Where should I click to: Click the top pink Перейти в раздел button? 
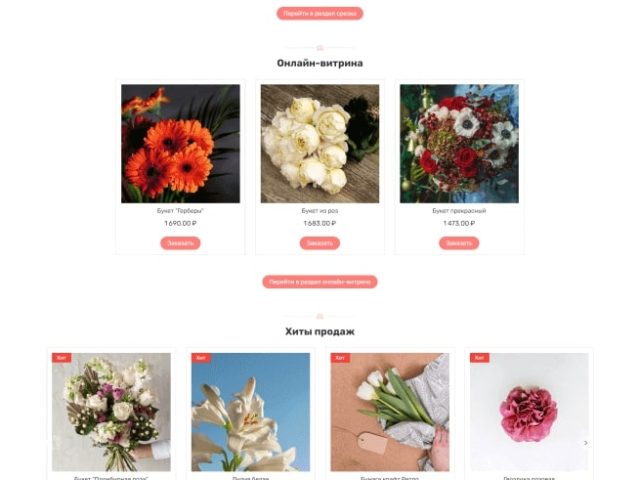tap(320, 13)
